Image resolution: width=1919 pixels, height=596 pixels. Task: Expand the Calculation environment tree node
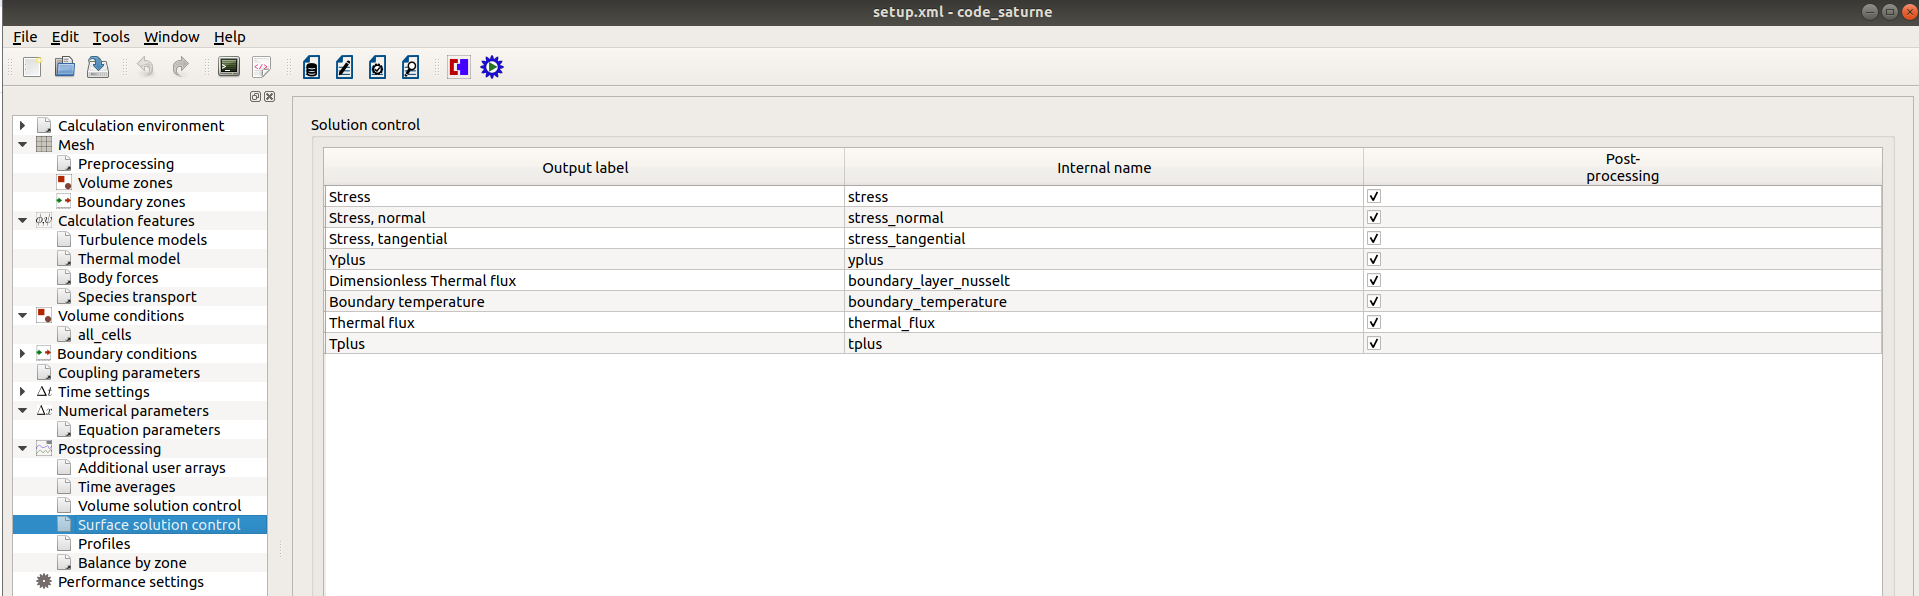[x=22, y=126]
